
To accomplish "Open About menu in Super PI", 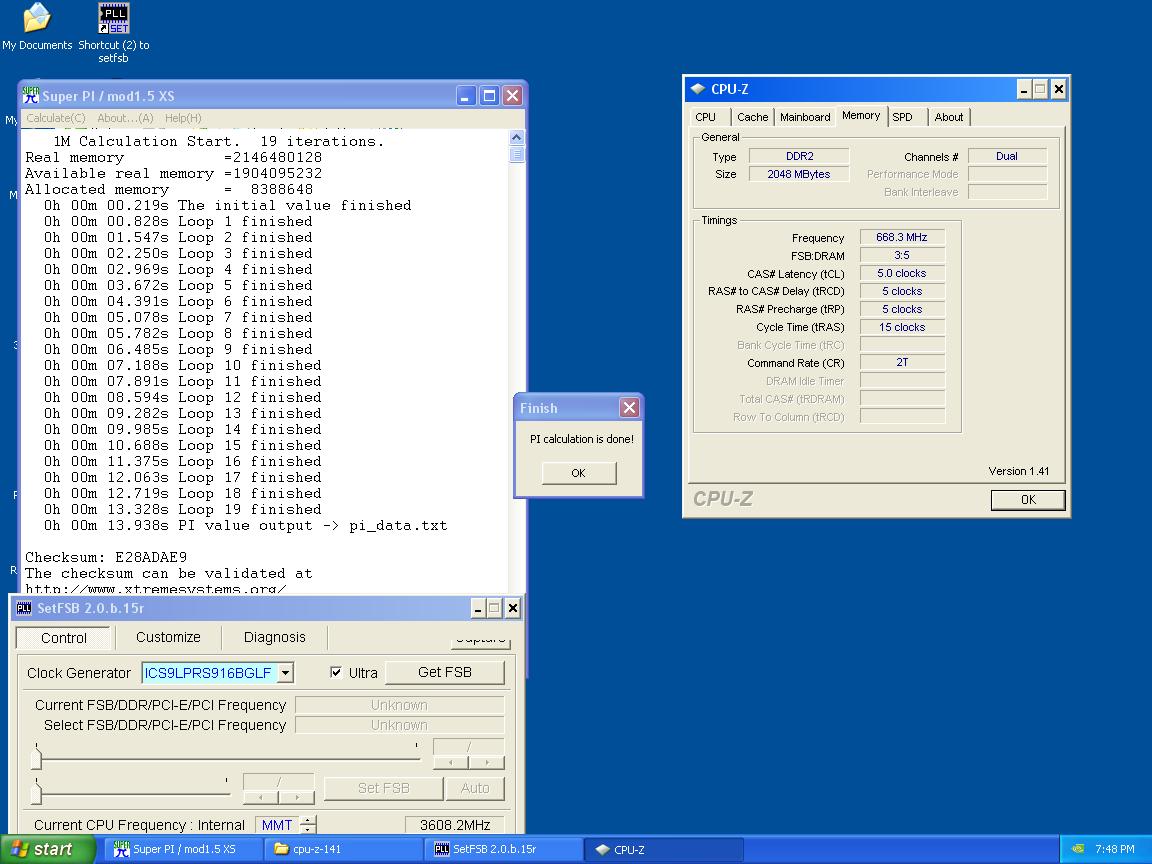I will 125,118.
